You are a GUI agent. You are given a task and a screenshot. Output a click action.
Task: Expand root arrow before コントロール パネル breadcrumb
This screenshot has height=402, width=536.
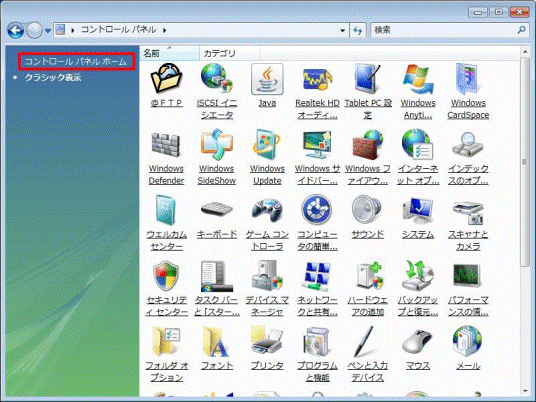(73, 30)
